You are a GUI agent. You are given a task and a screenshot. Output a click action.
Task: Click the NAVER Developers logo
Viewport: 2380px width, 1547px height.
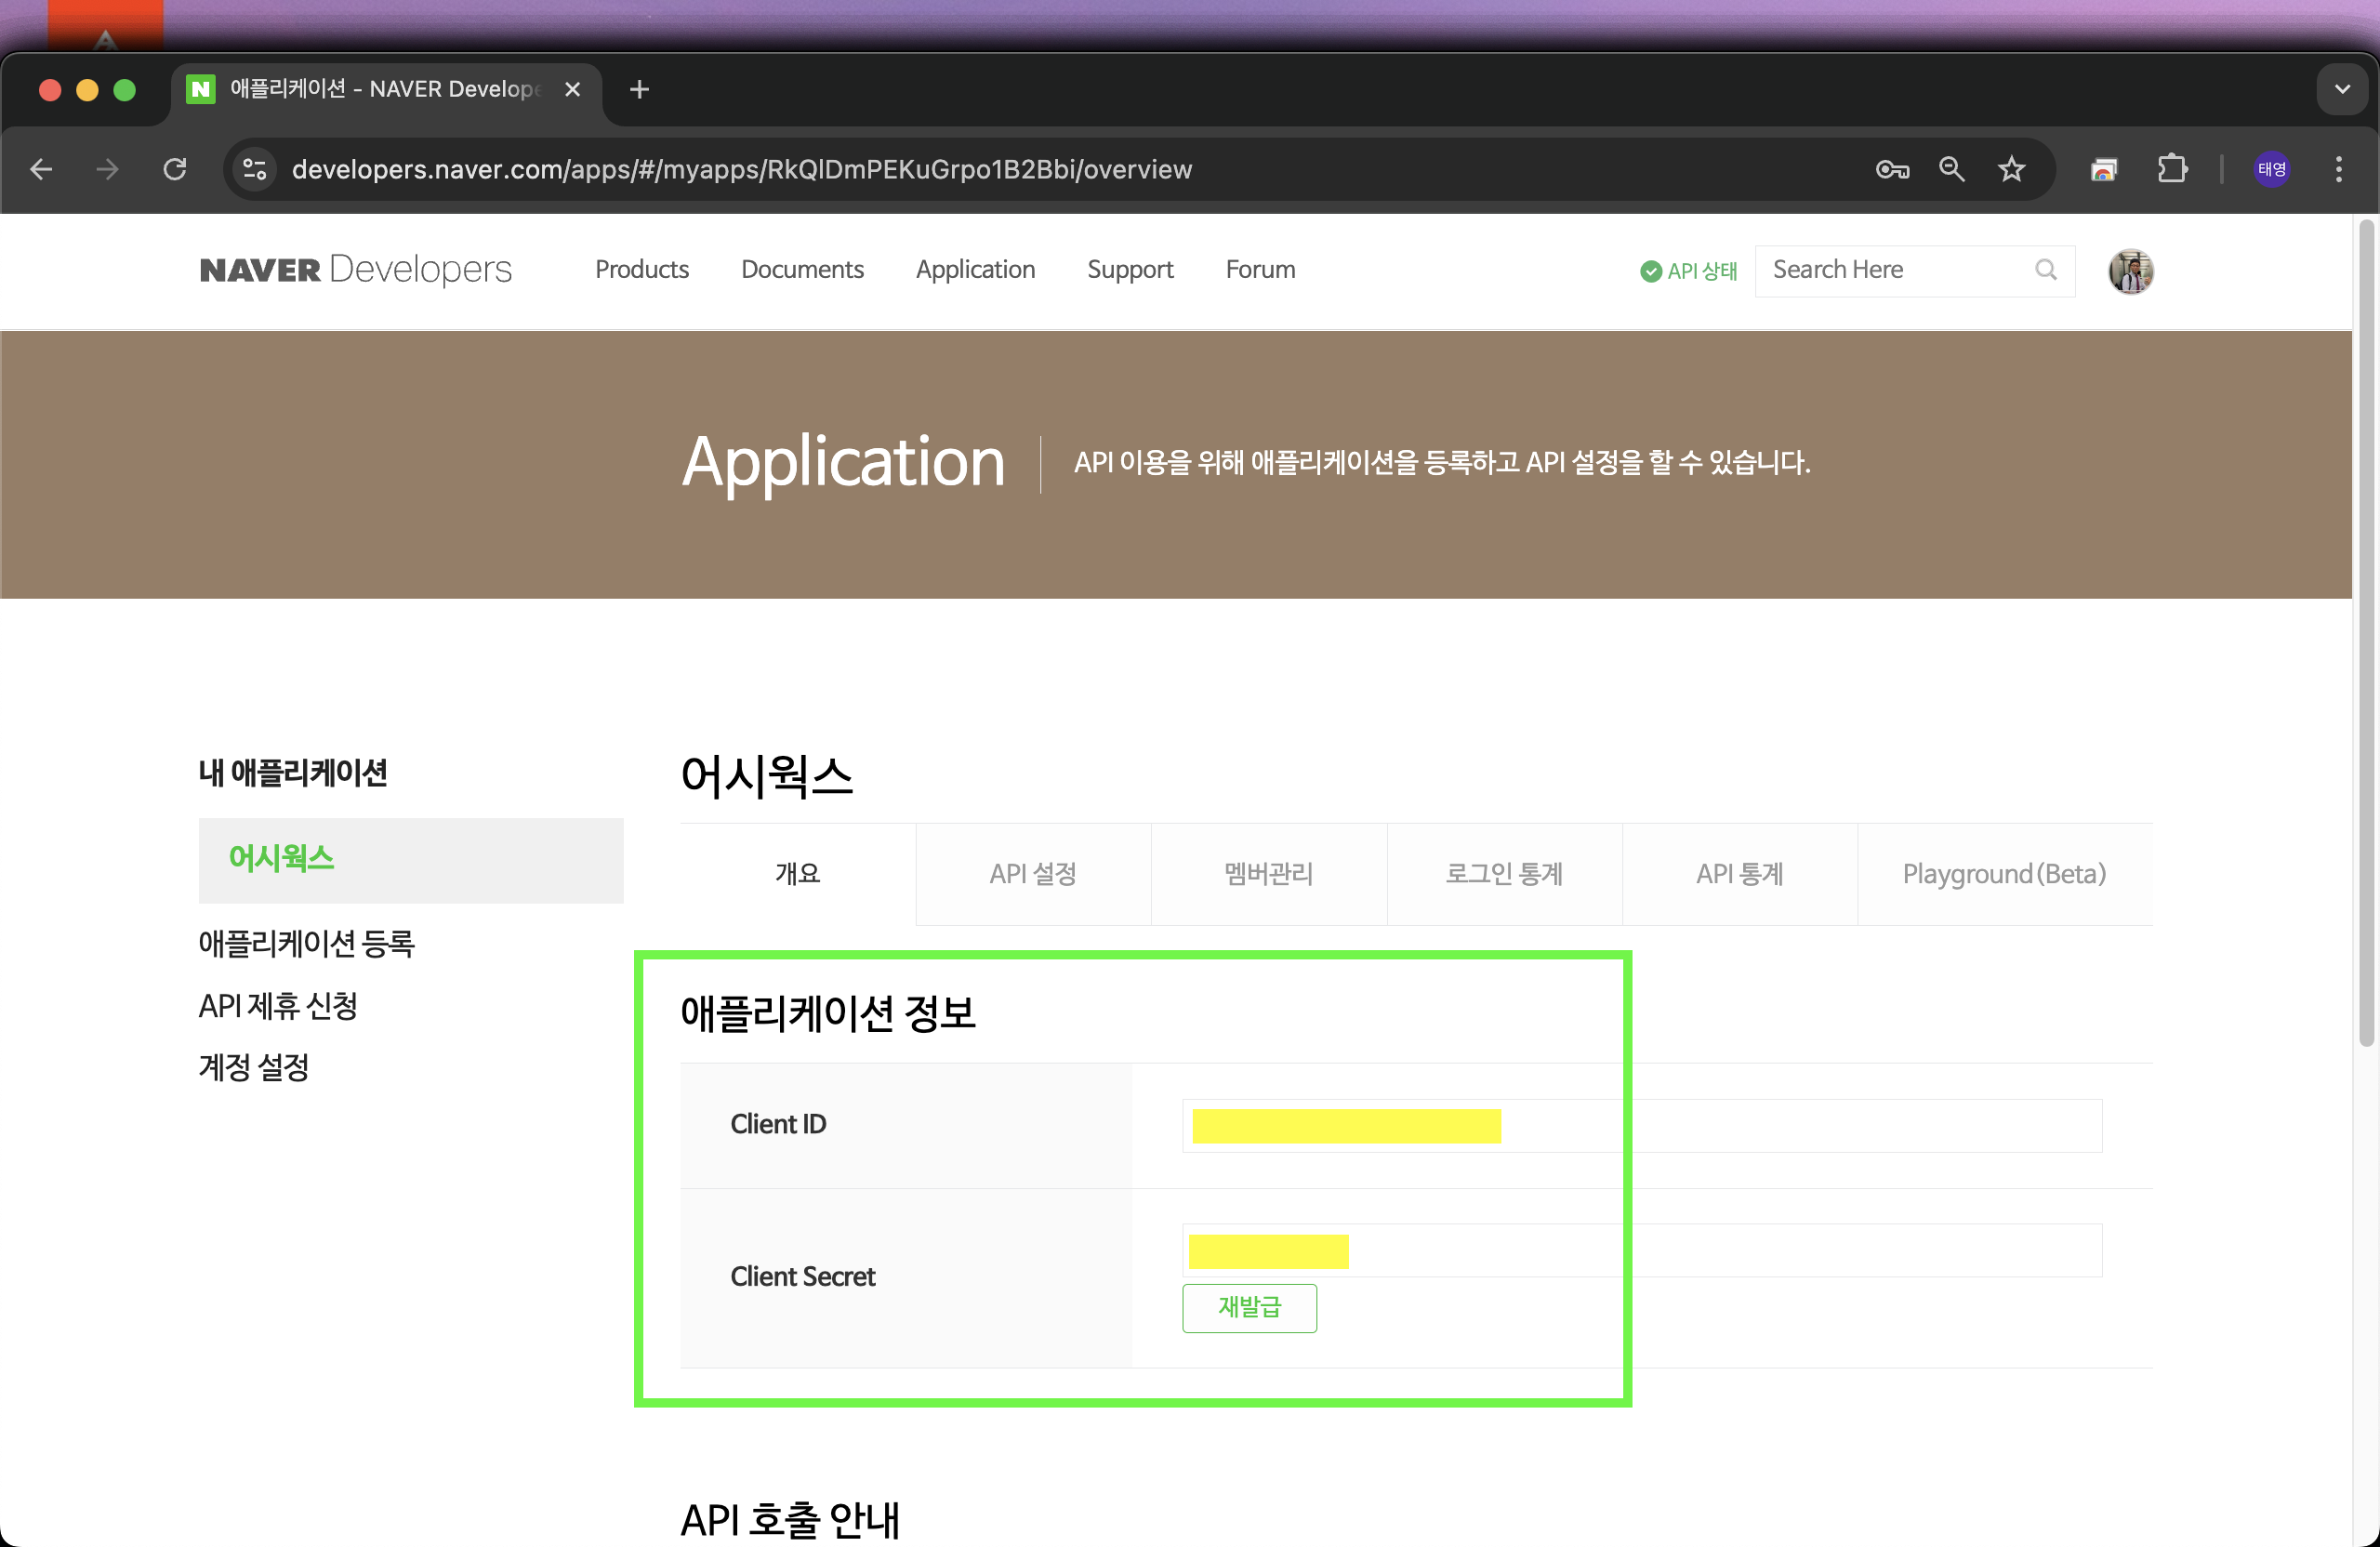[355, 270]
